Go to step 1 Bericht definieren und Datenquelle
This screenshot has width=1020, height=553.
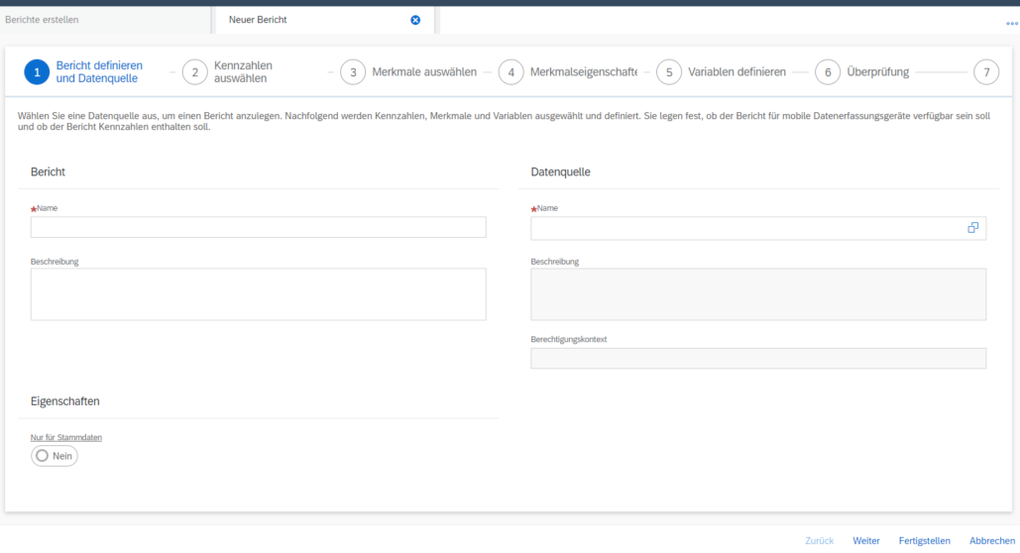coord(83,72)
